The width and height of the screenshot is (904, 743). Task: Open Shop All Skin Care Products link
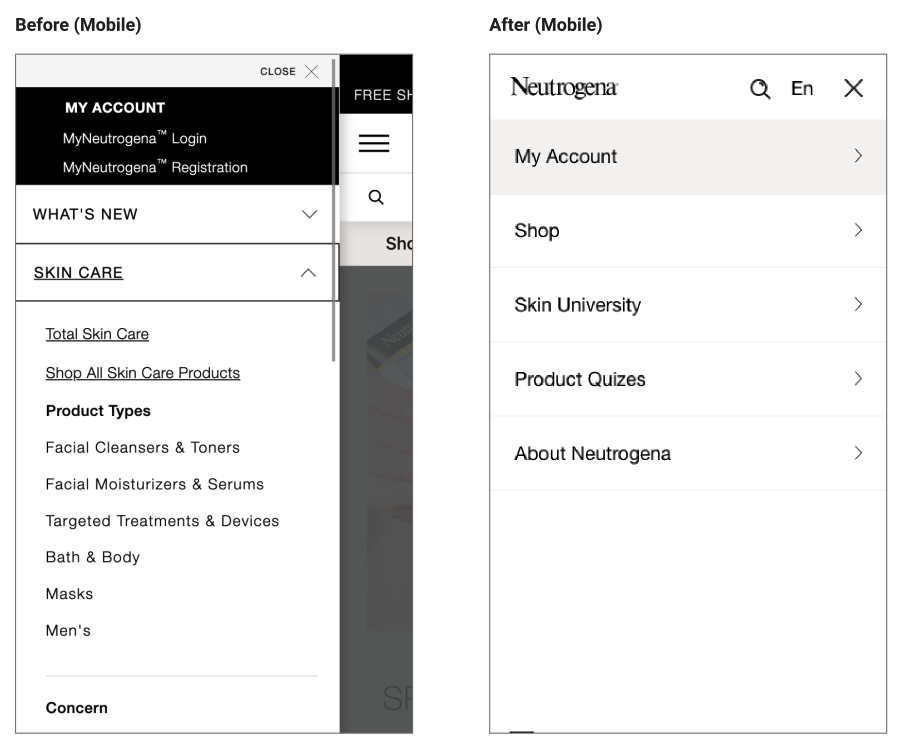click(143, 373)
